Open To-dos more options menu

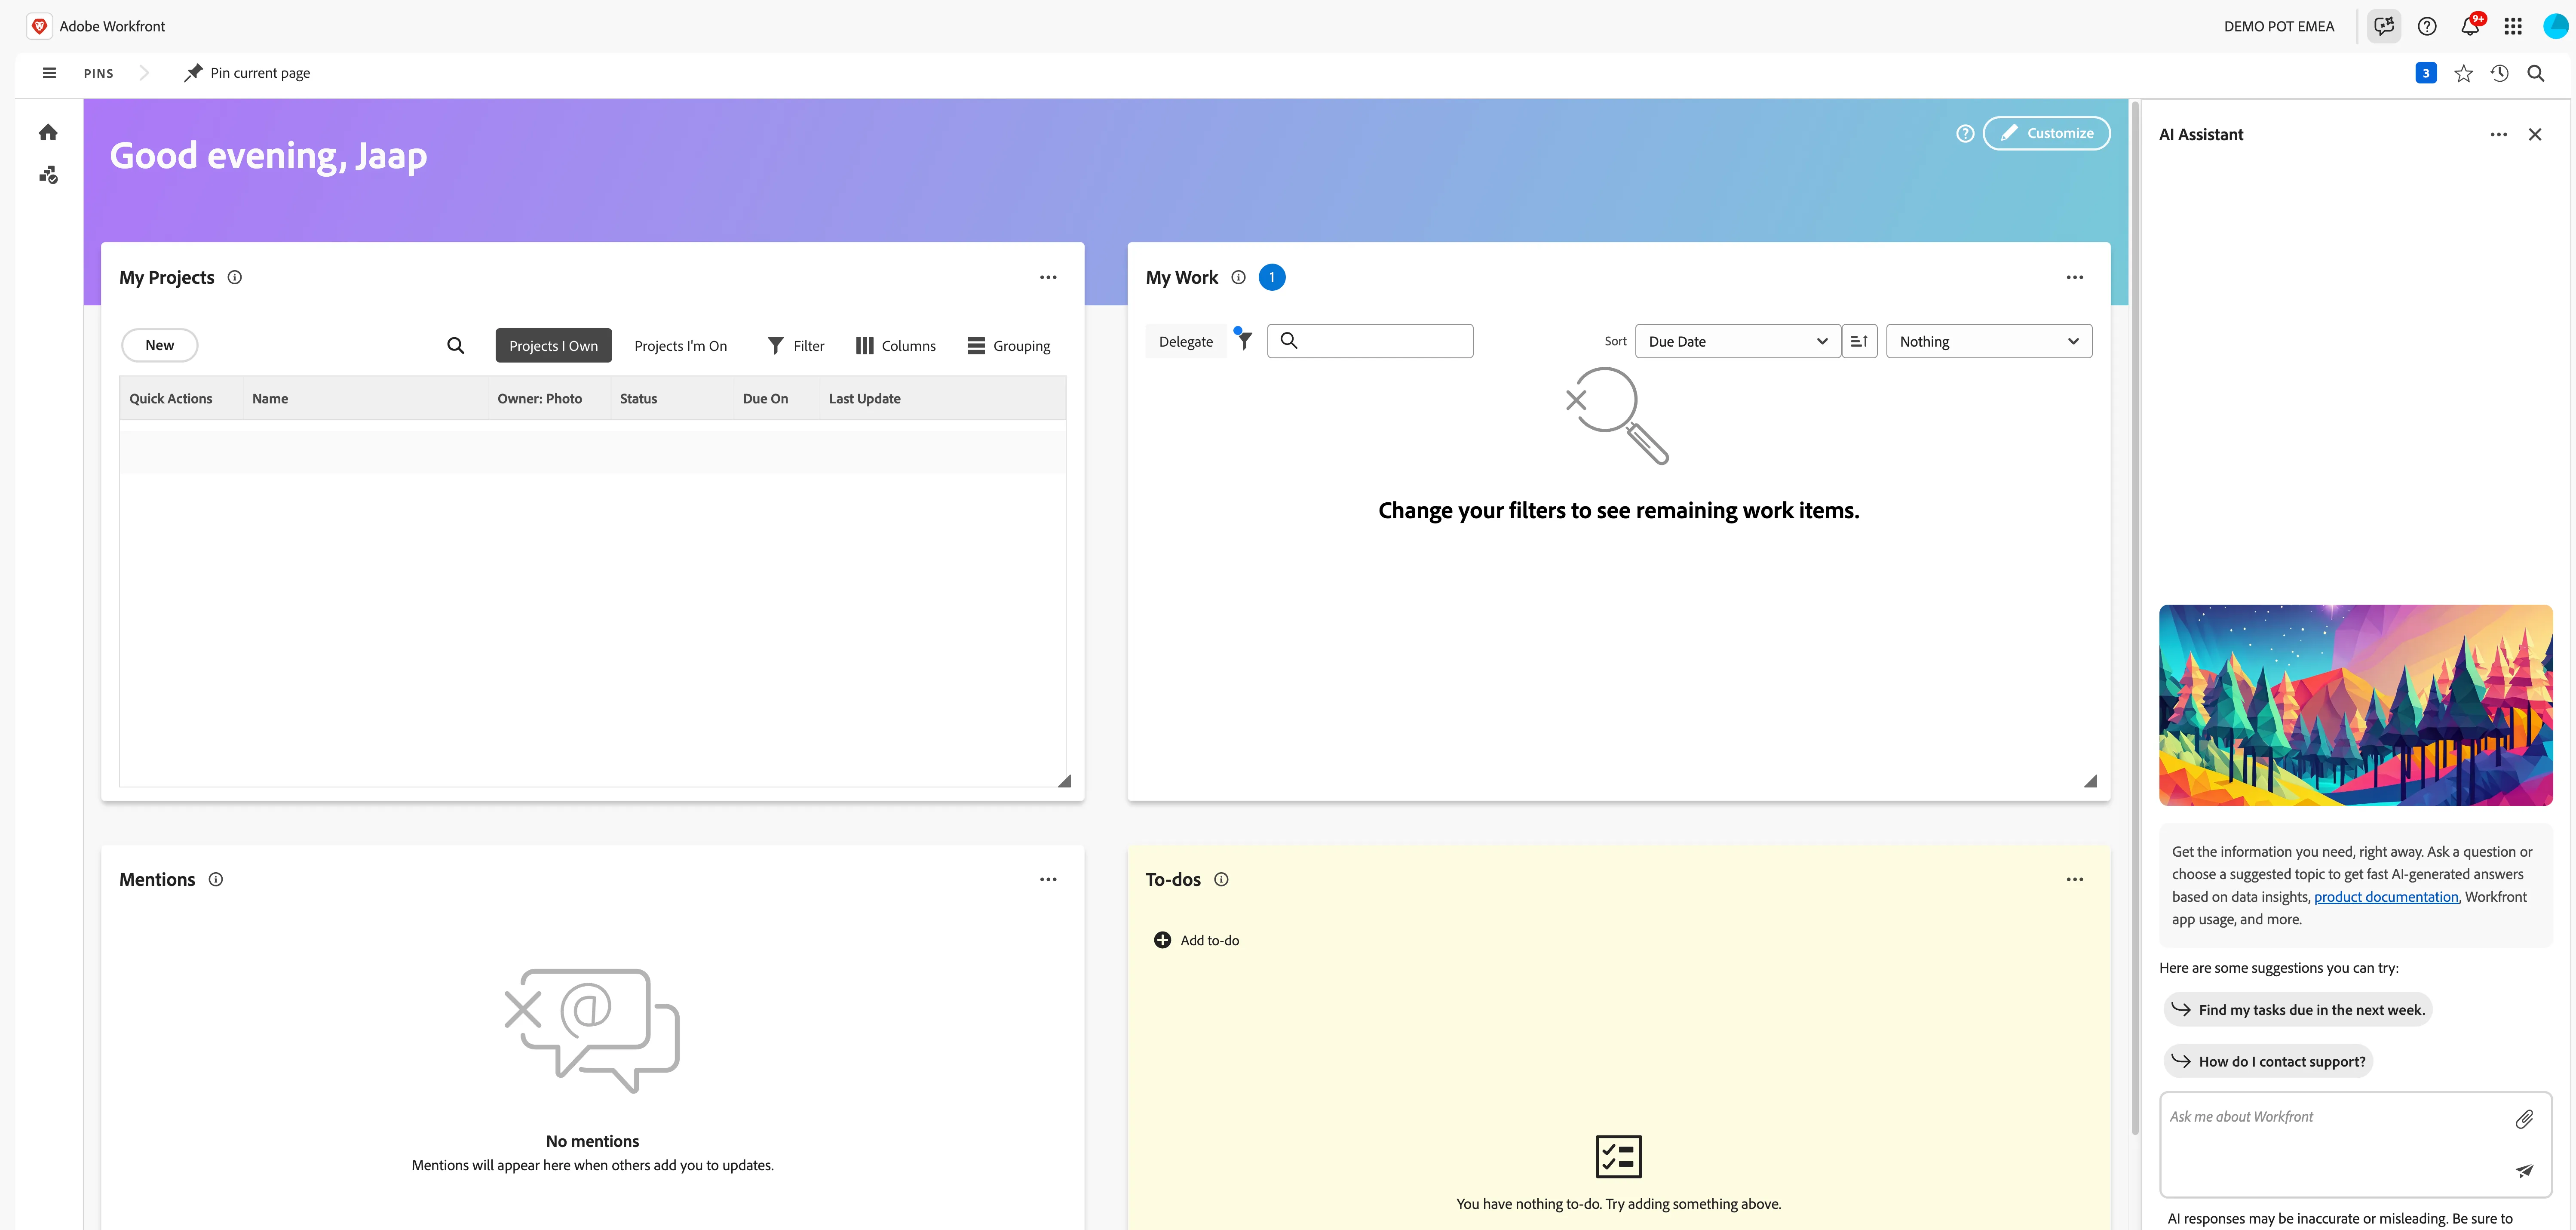(2075, 880)
